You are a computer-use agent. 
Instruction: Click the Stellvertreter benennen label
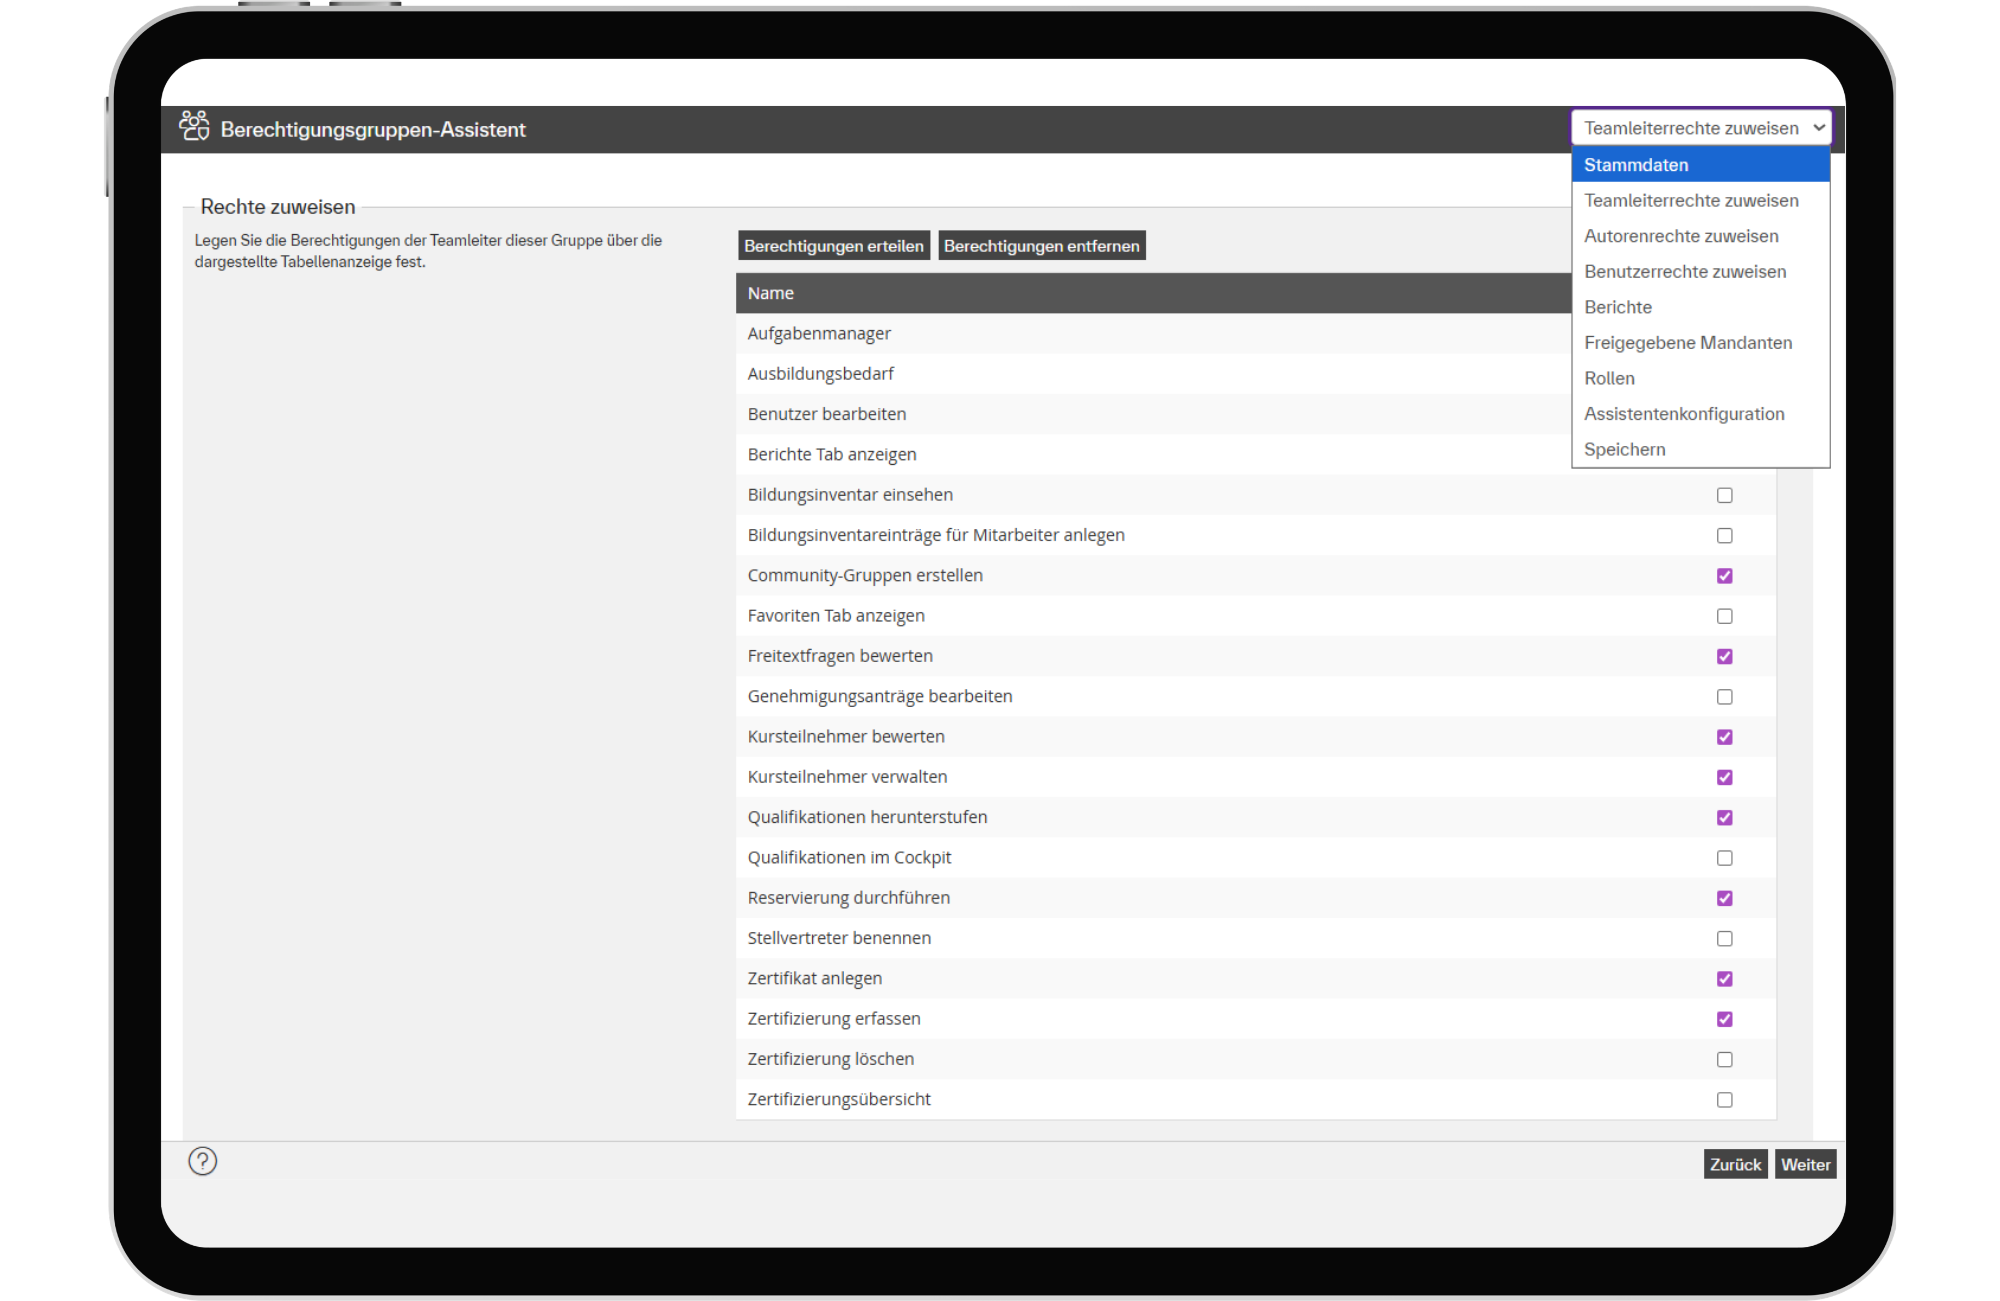pos(839,938)
